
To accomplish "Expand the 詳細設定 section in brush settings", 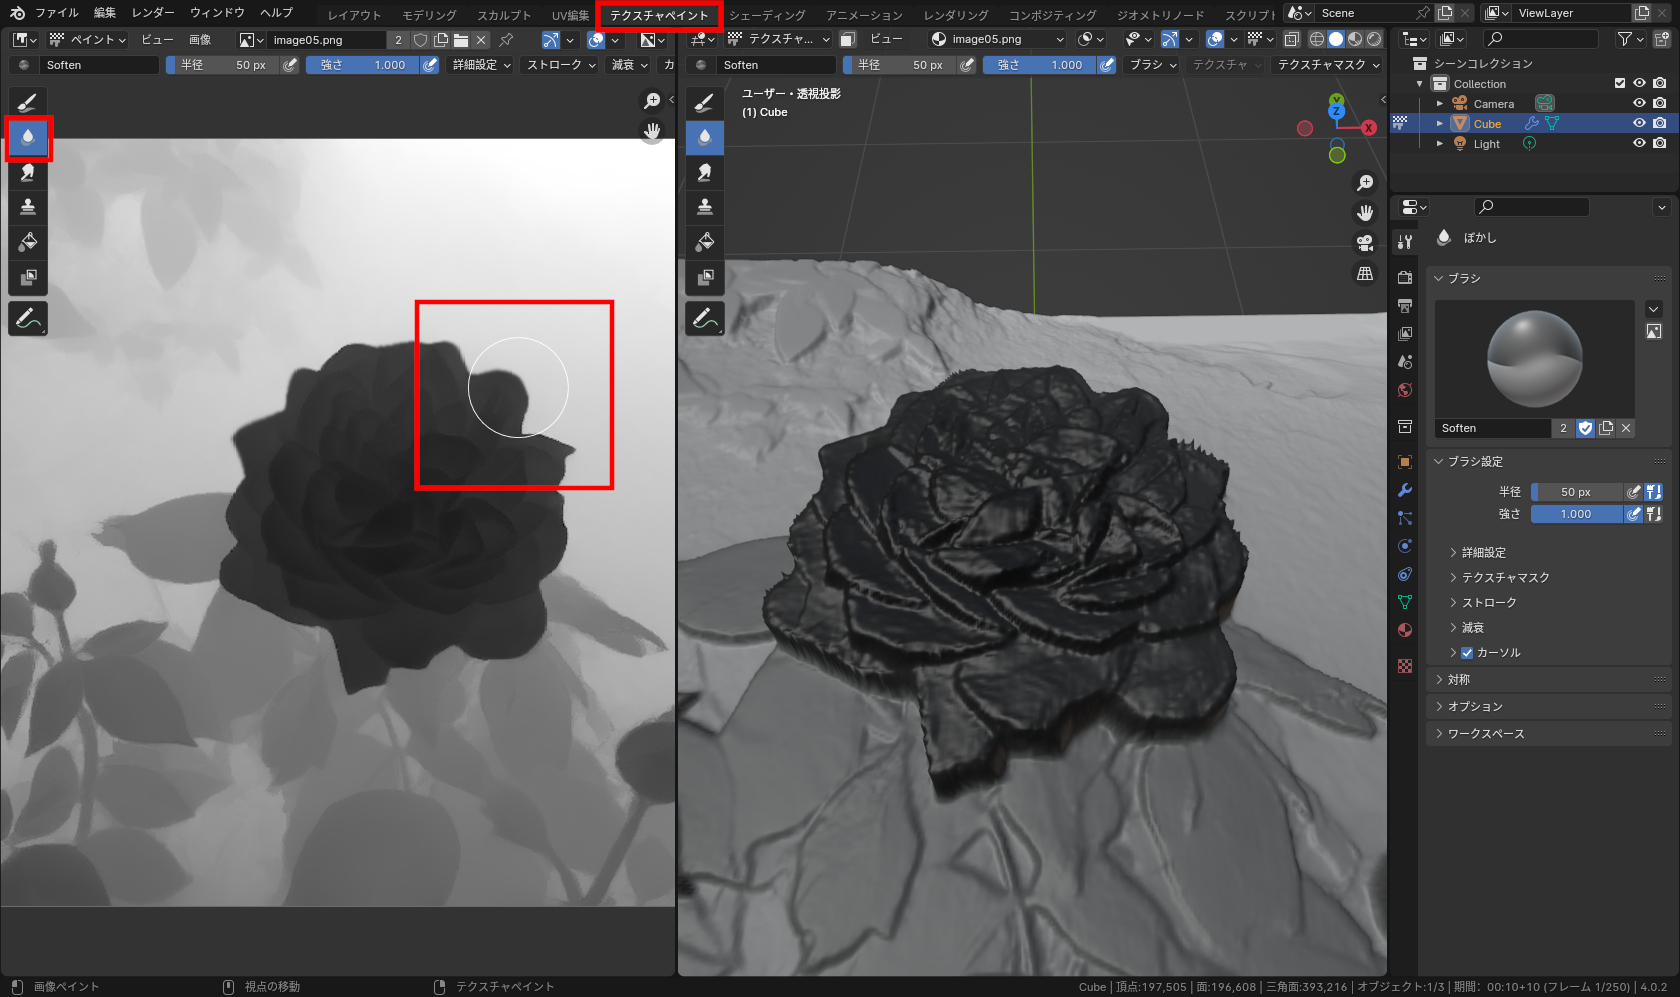I will click(x=1483, y=553).
